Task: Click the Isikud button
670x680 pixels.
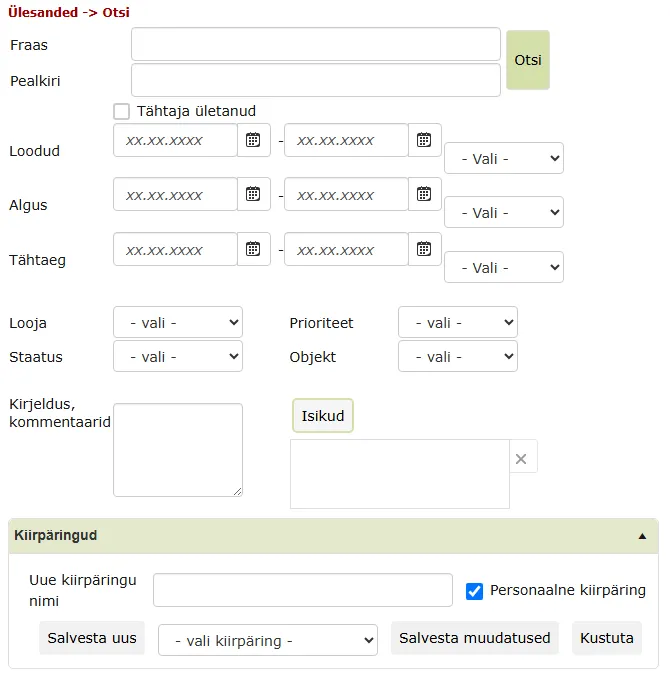Action: coord(323,415)
